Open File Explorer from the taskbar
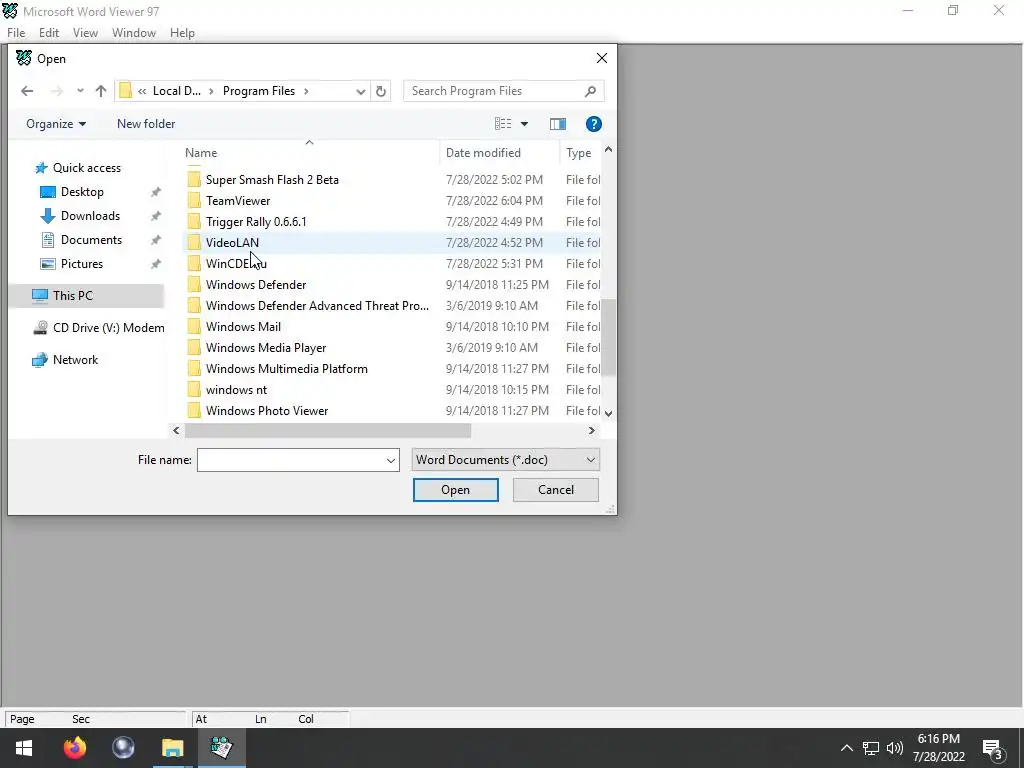 (172, 748)
